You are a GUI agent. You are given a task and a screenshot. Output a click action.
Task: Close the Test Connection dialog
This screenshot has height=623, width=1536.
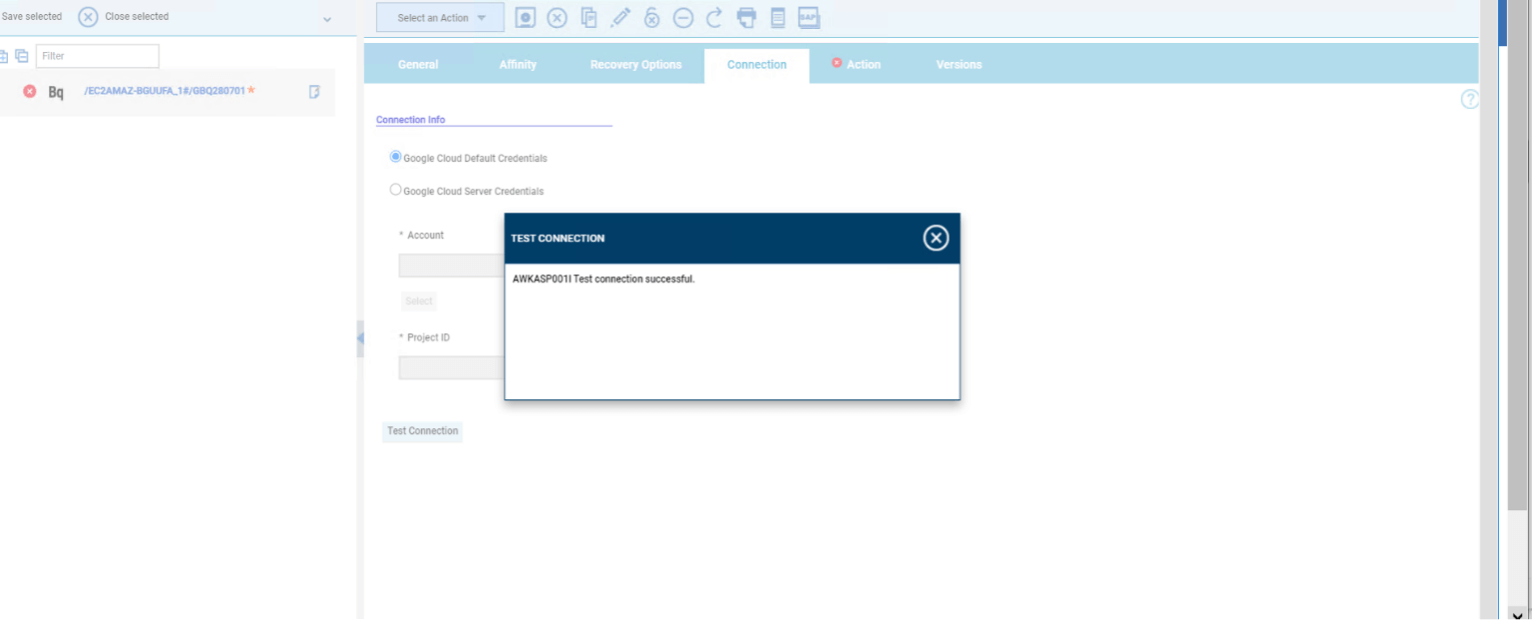tap(935, 238)
